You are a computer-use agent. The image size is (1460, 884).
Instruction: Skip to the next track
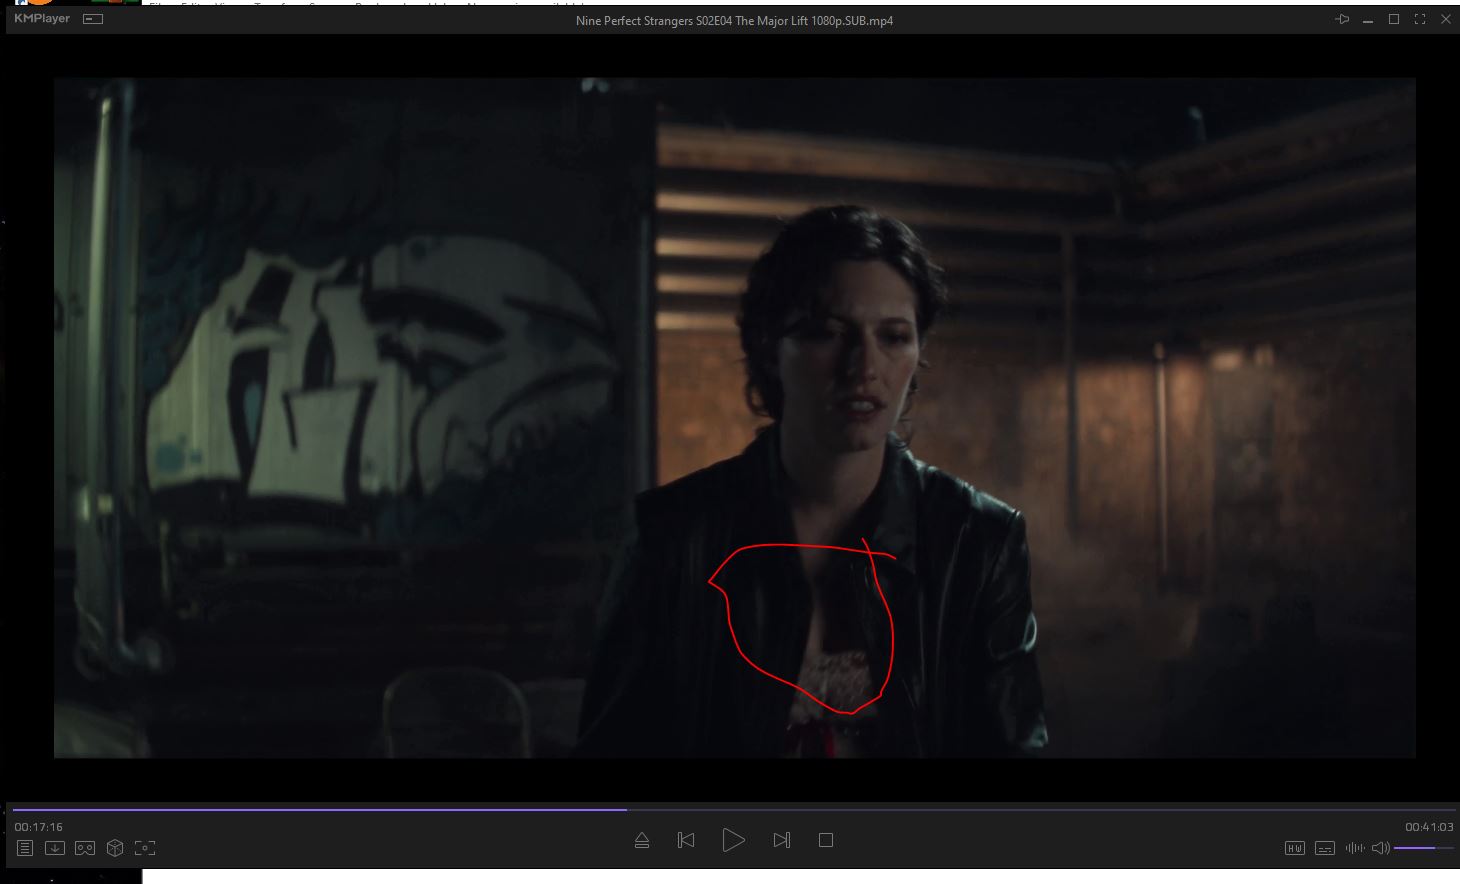click(x=782, y=840)
